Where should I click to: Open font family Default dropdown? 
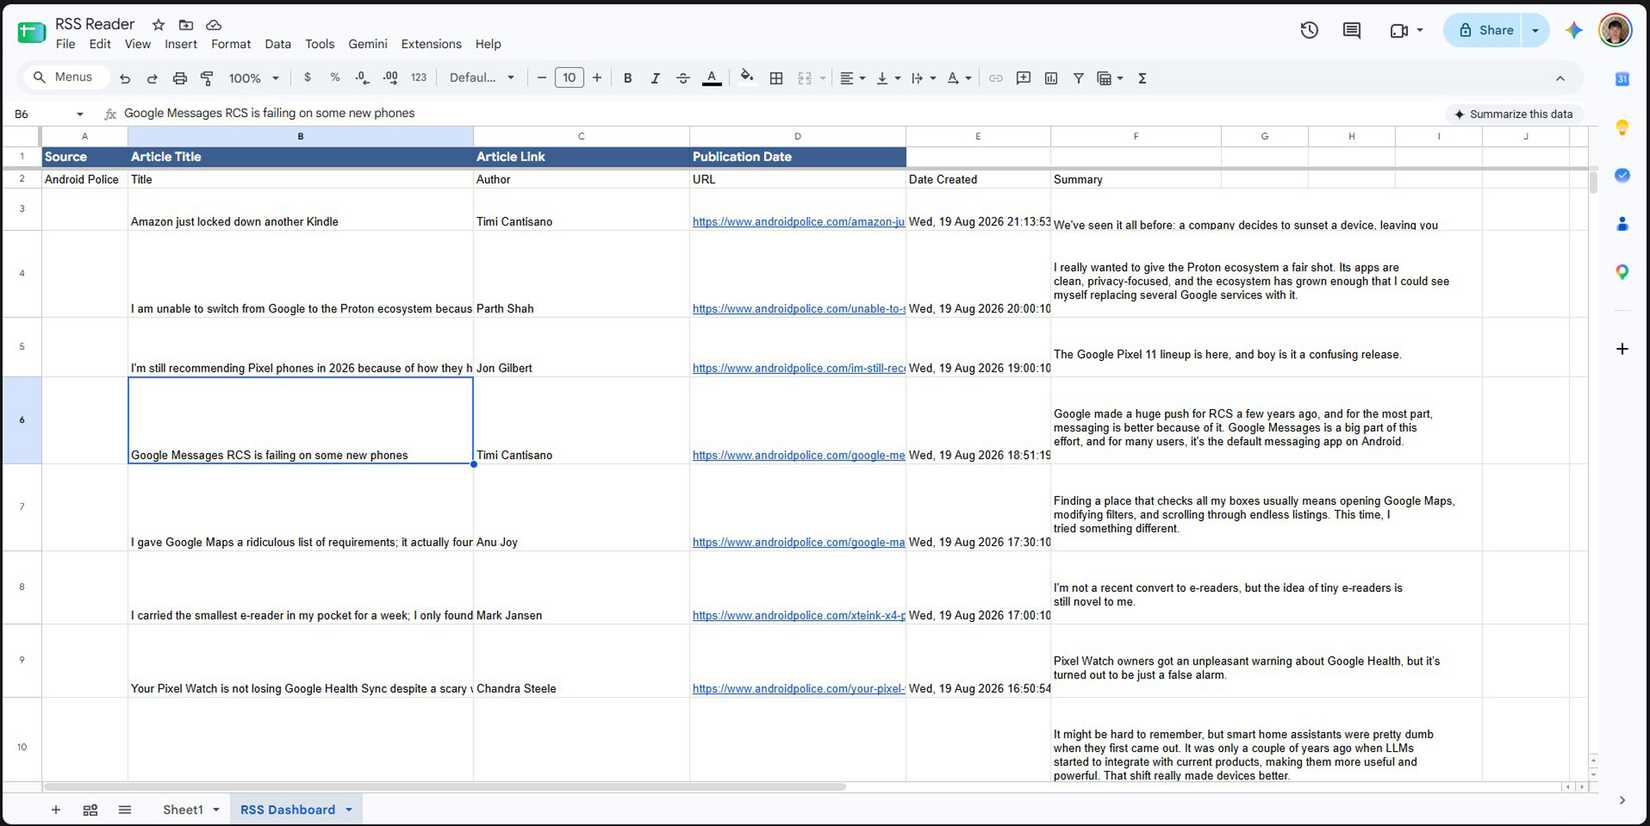pyautogui.click(x=482, y=78)
